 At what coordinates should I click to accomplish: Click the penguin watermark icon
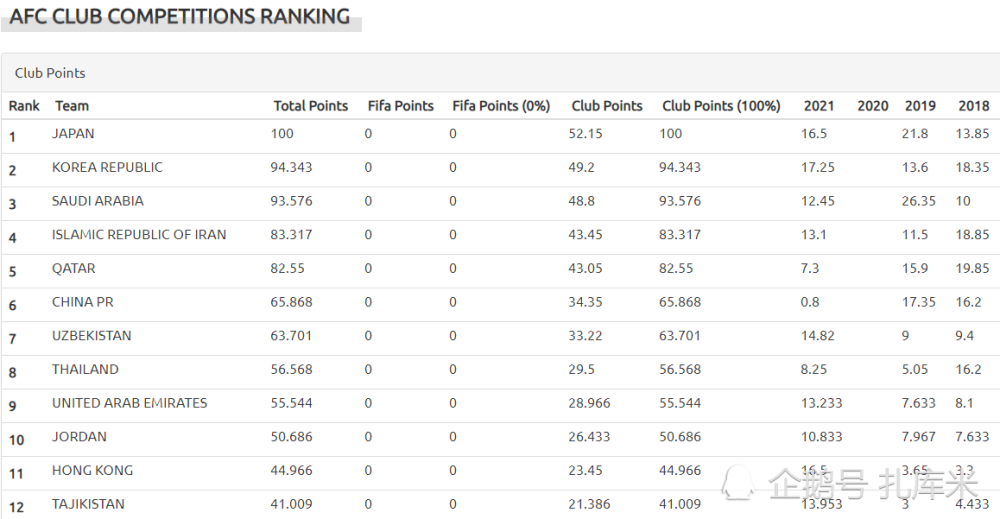click(x=738, y=483)
